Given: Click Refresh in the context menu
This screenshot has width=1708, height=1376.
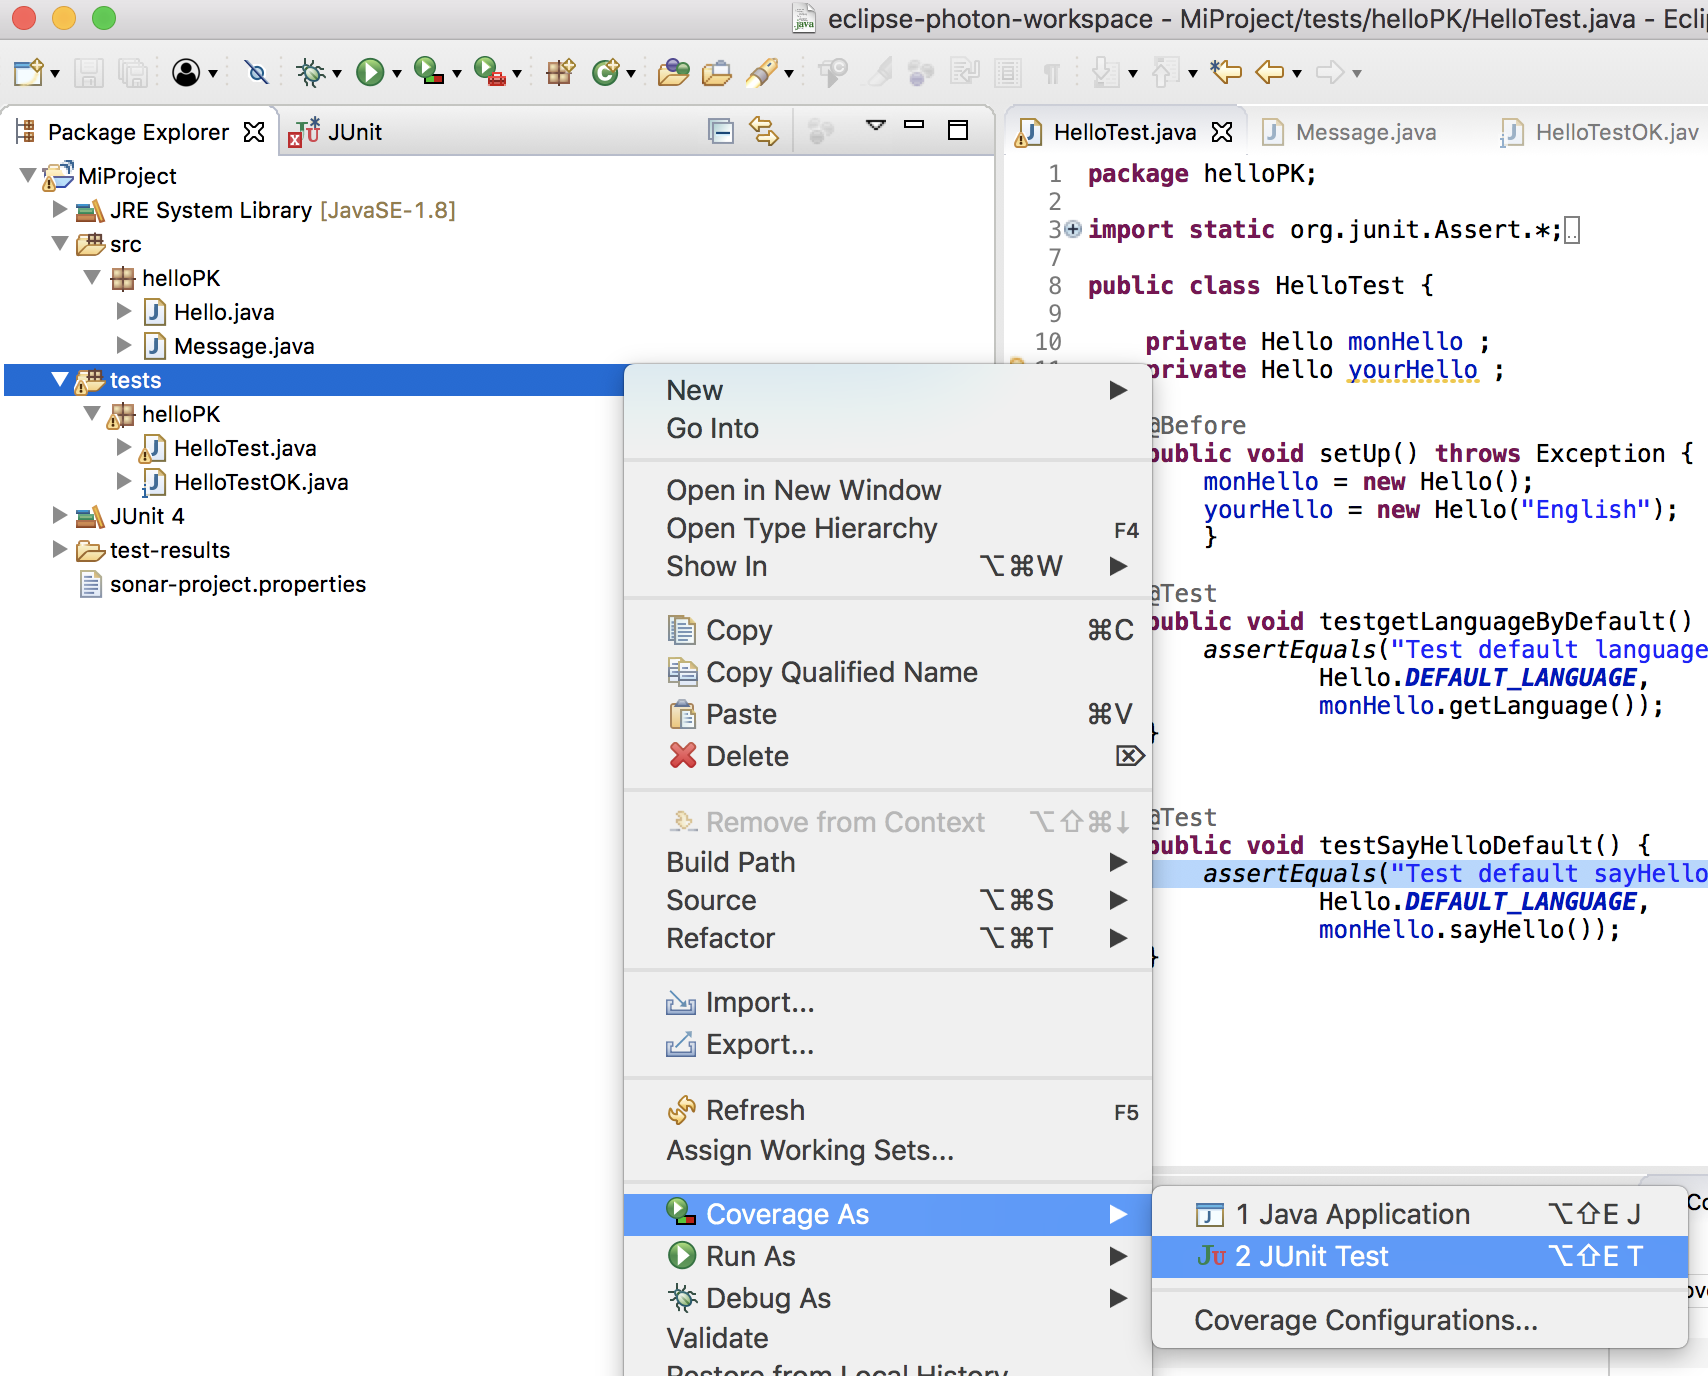Looking at the screenshot, I should [x=755, y=1110].
